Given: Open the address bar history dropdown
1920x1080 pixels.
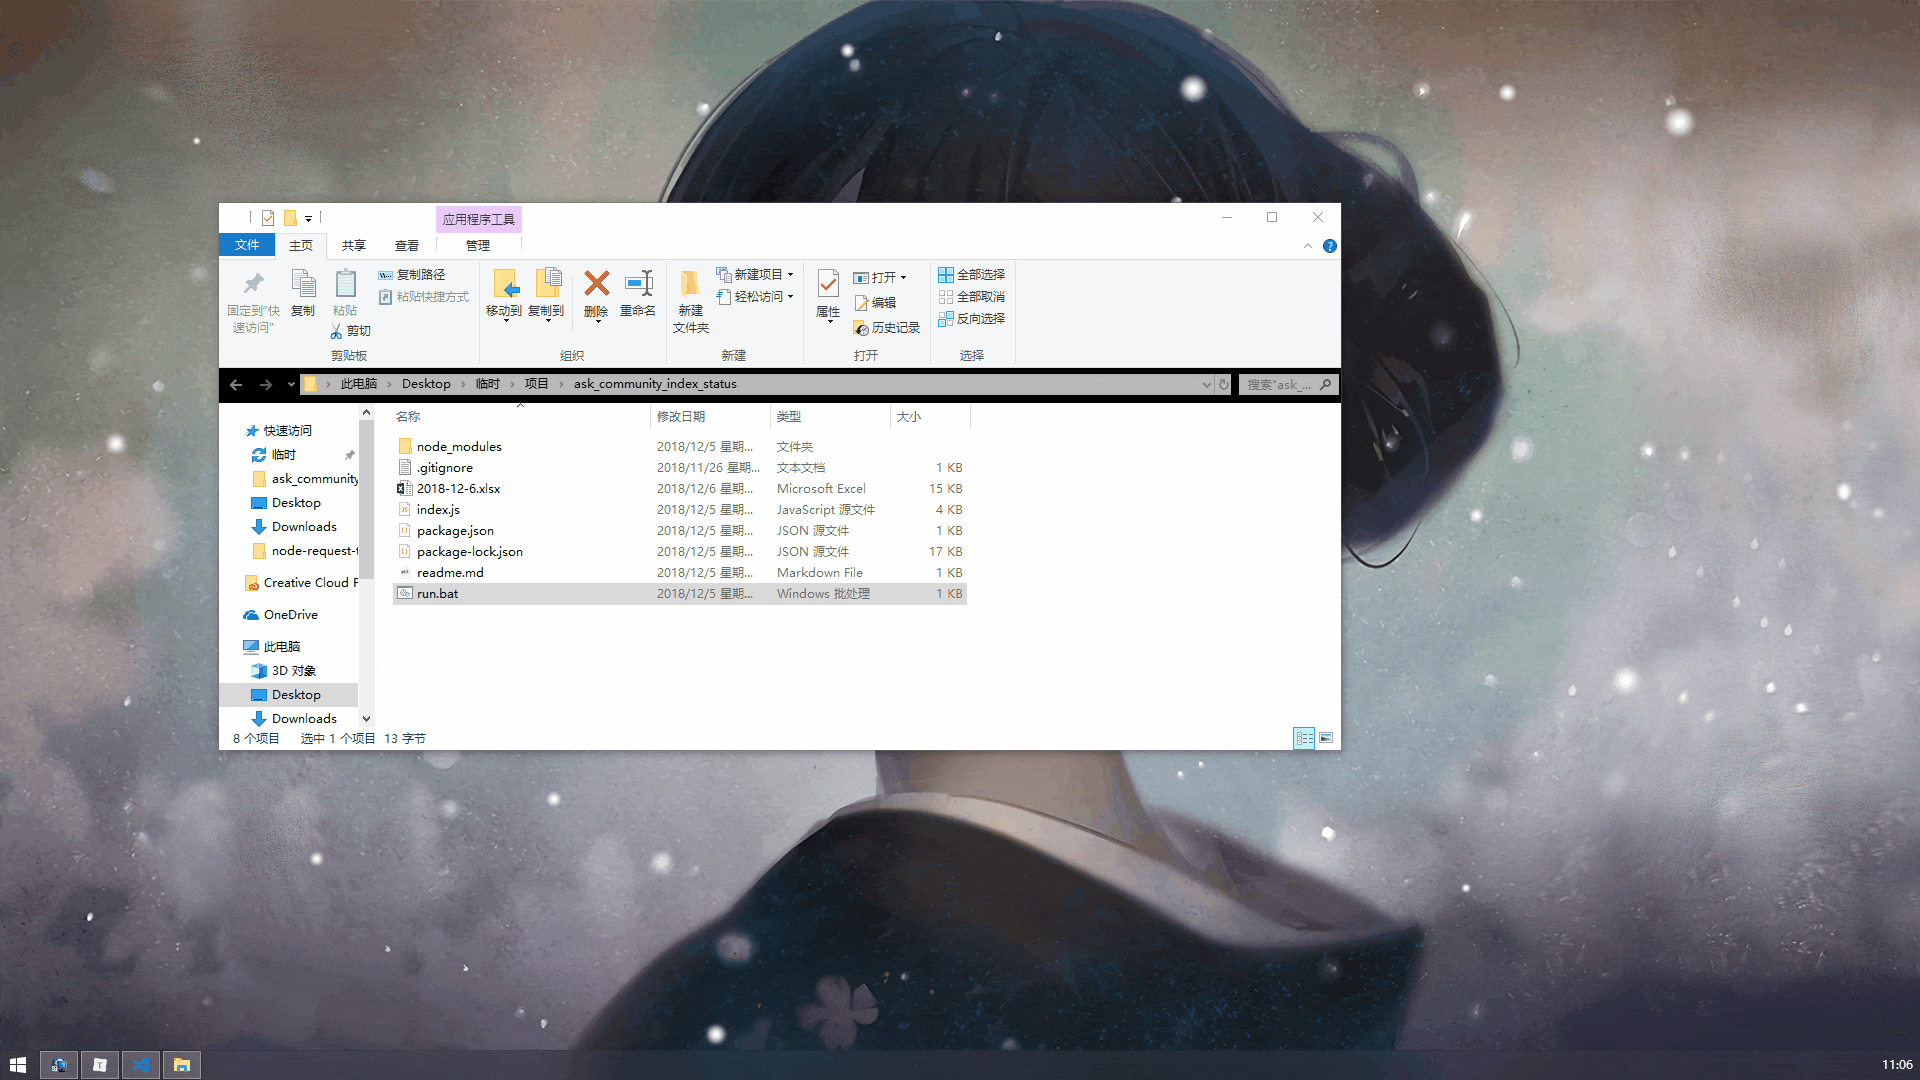Looking at the screenshot, I should (x=1206, y=384).
